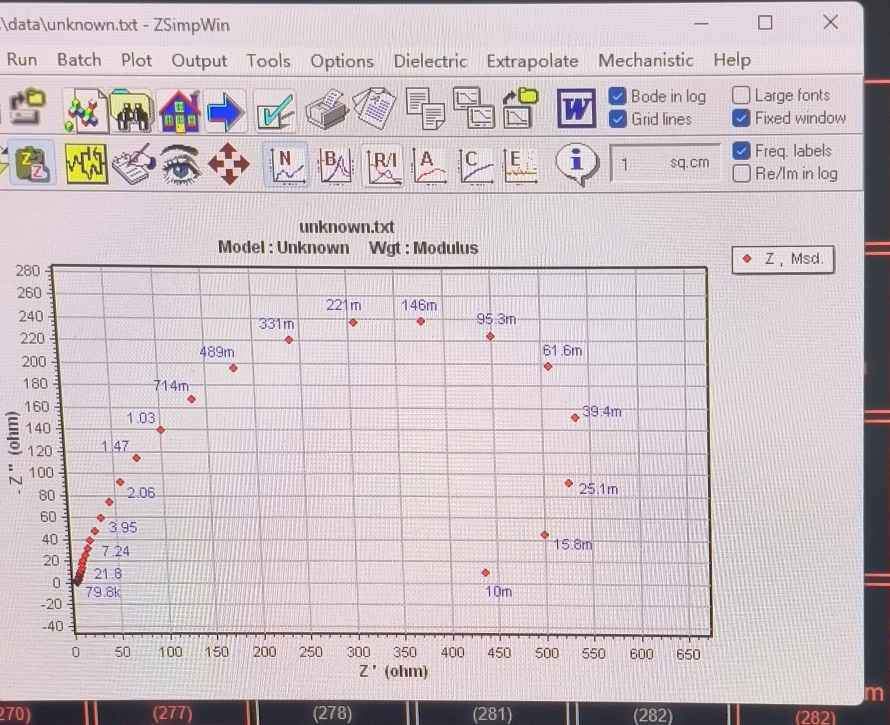The width and height of the screenshot is (890, 725).
Task: Open the Extrapolate menu
Action: (532, 61)
